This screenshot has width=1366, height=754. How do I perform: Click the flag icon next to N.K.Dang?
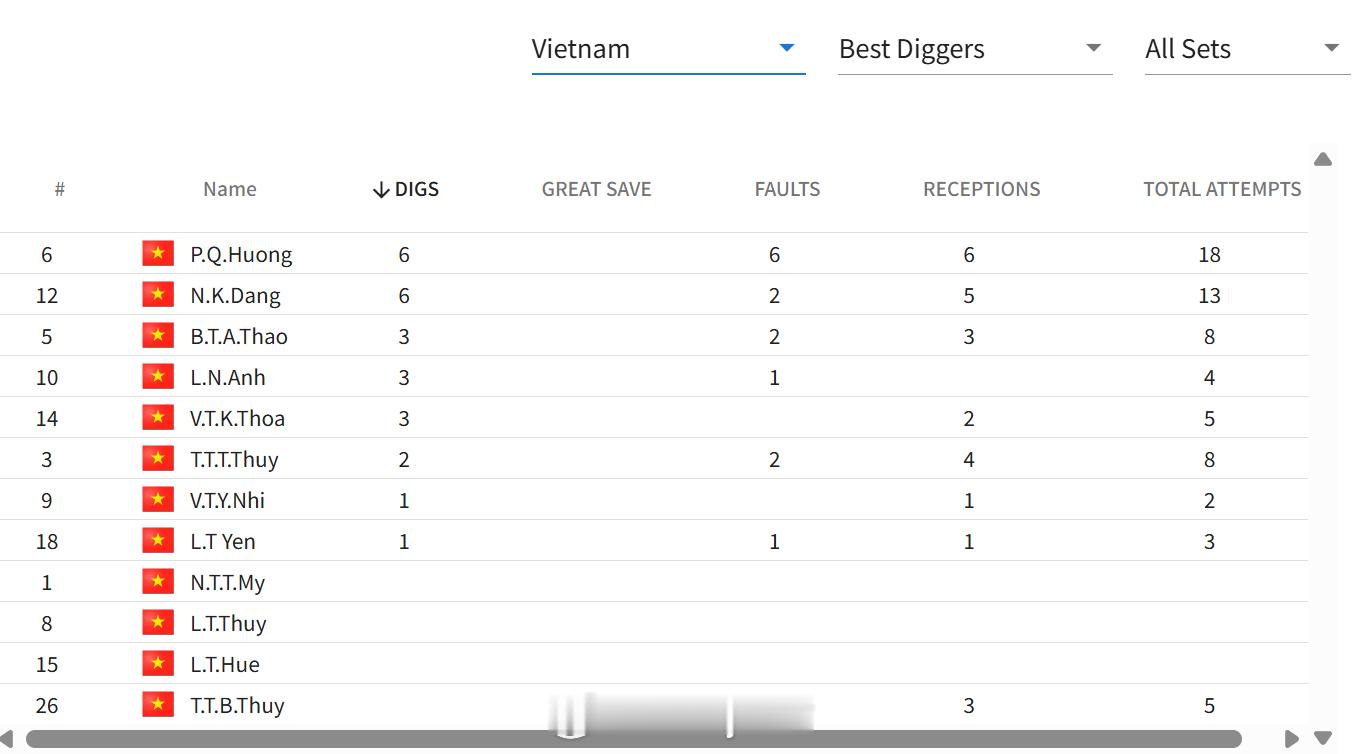pyautogui.click(x=158, y=294)
